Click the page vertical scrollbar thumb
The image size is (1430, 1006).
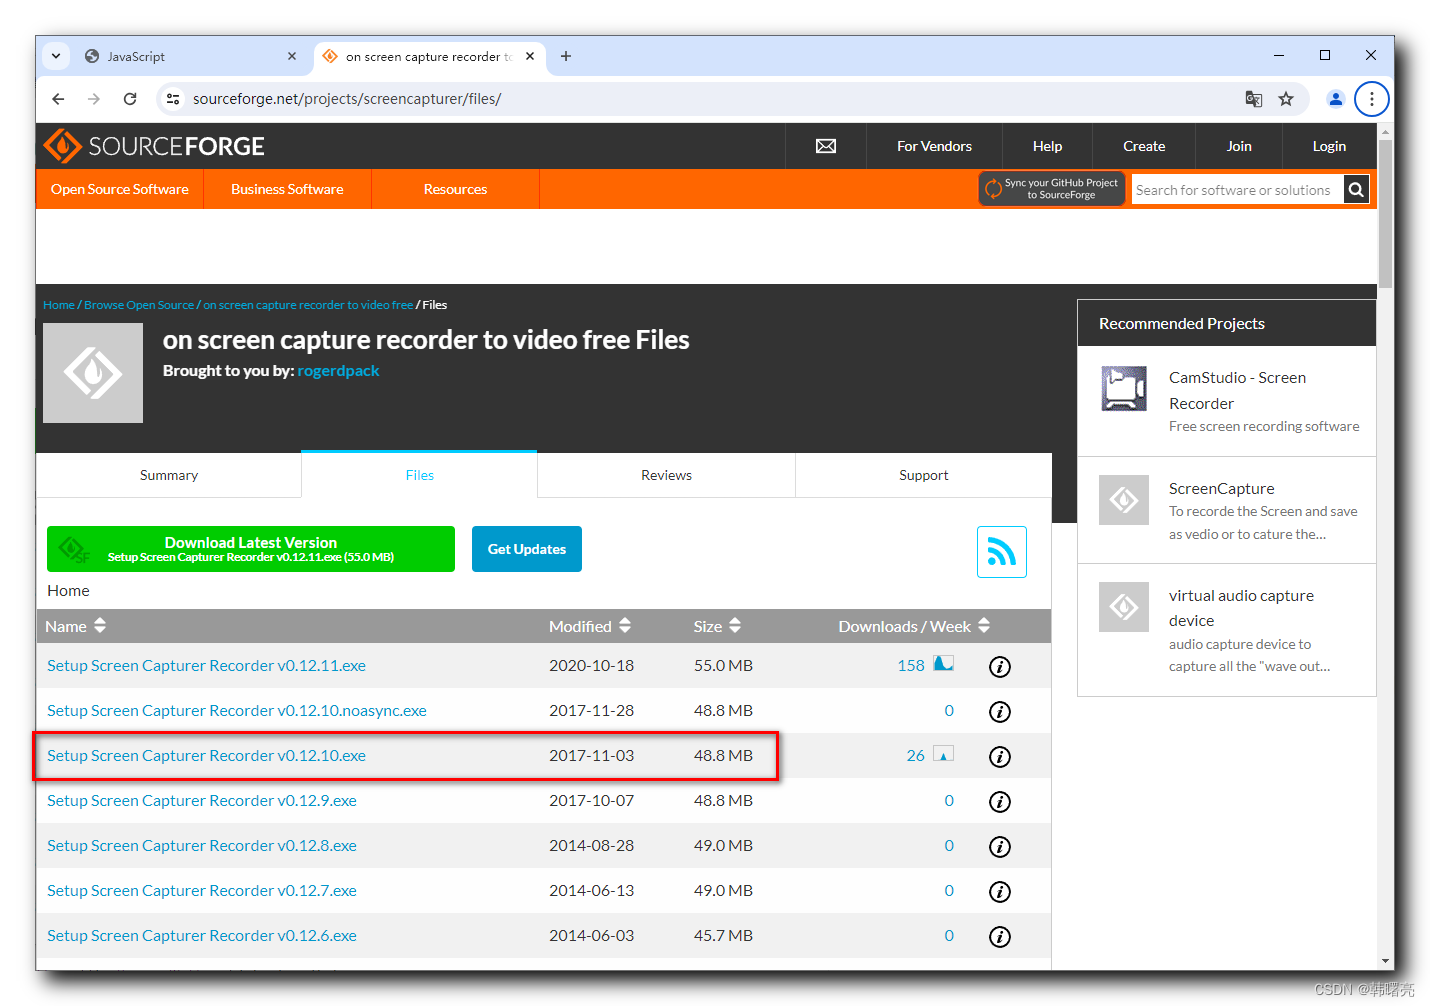point(1385,212)
